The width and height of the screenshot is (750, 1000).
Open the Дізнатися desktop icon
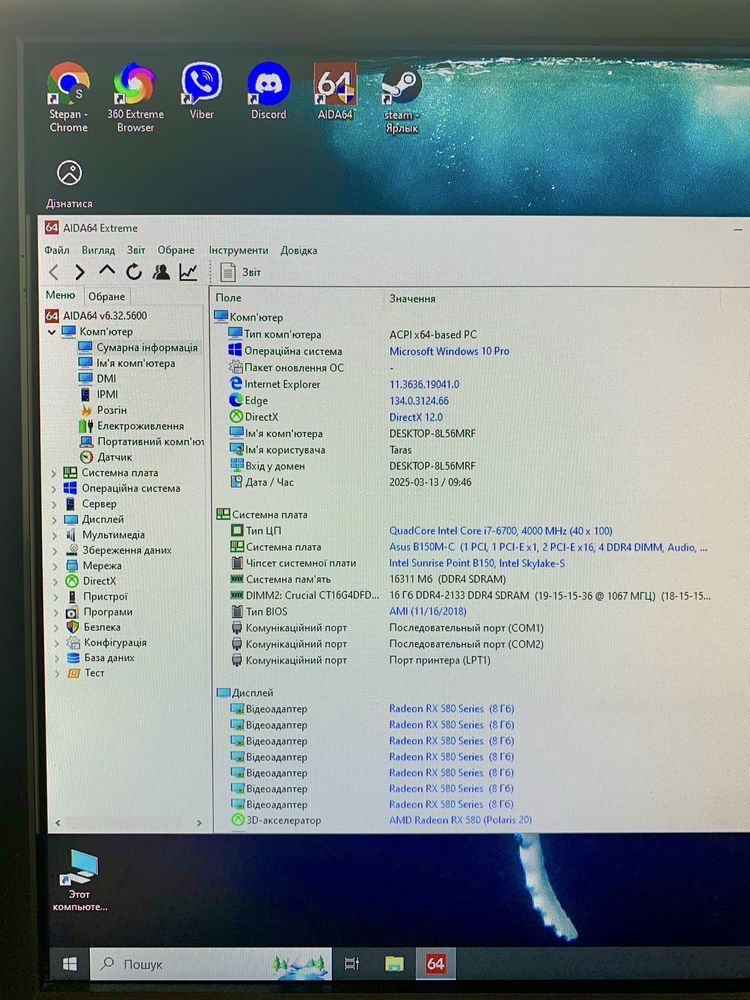point(69,184)
